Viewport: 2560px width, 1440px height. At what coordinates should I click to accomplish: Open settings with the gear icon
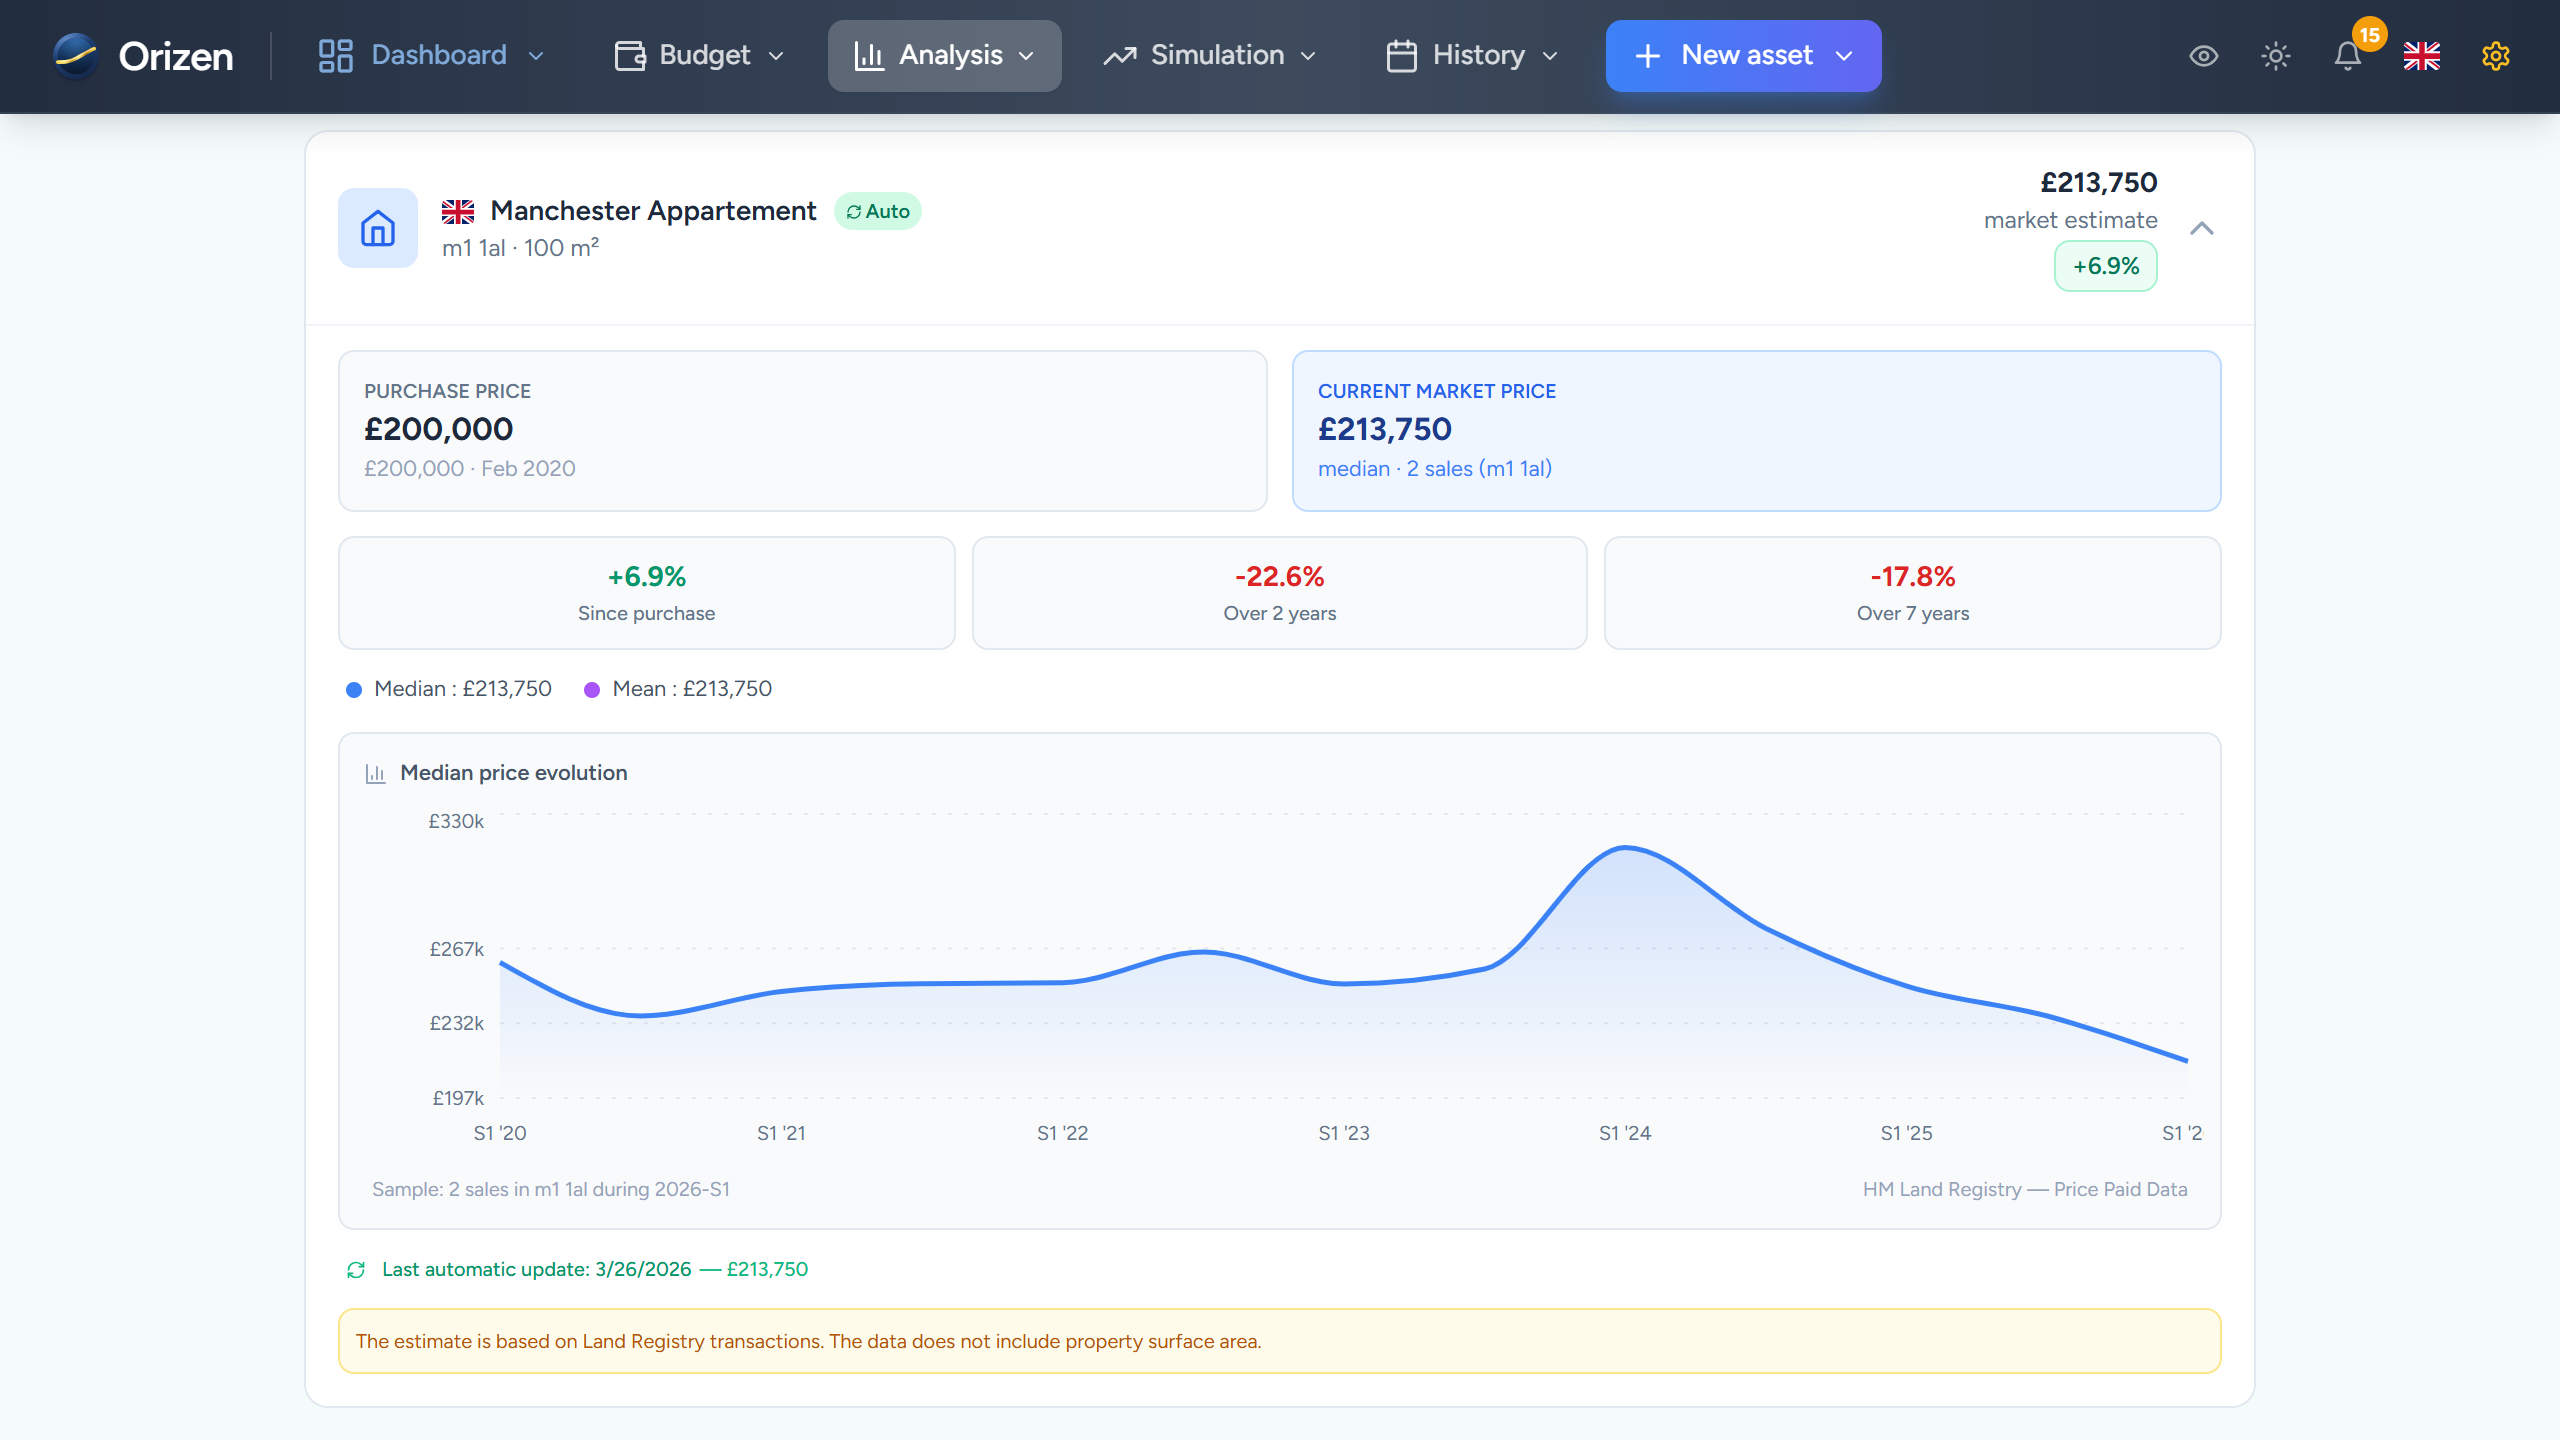tap(2494, 57)
